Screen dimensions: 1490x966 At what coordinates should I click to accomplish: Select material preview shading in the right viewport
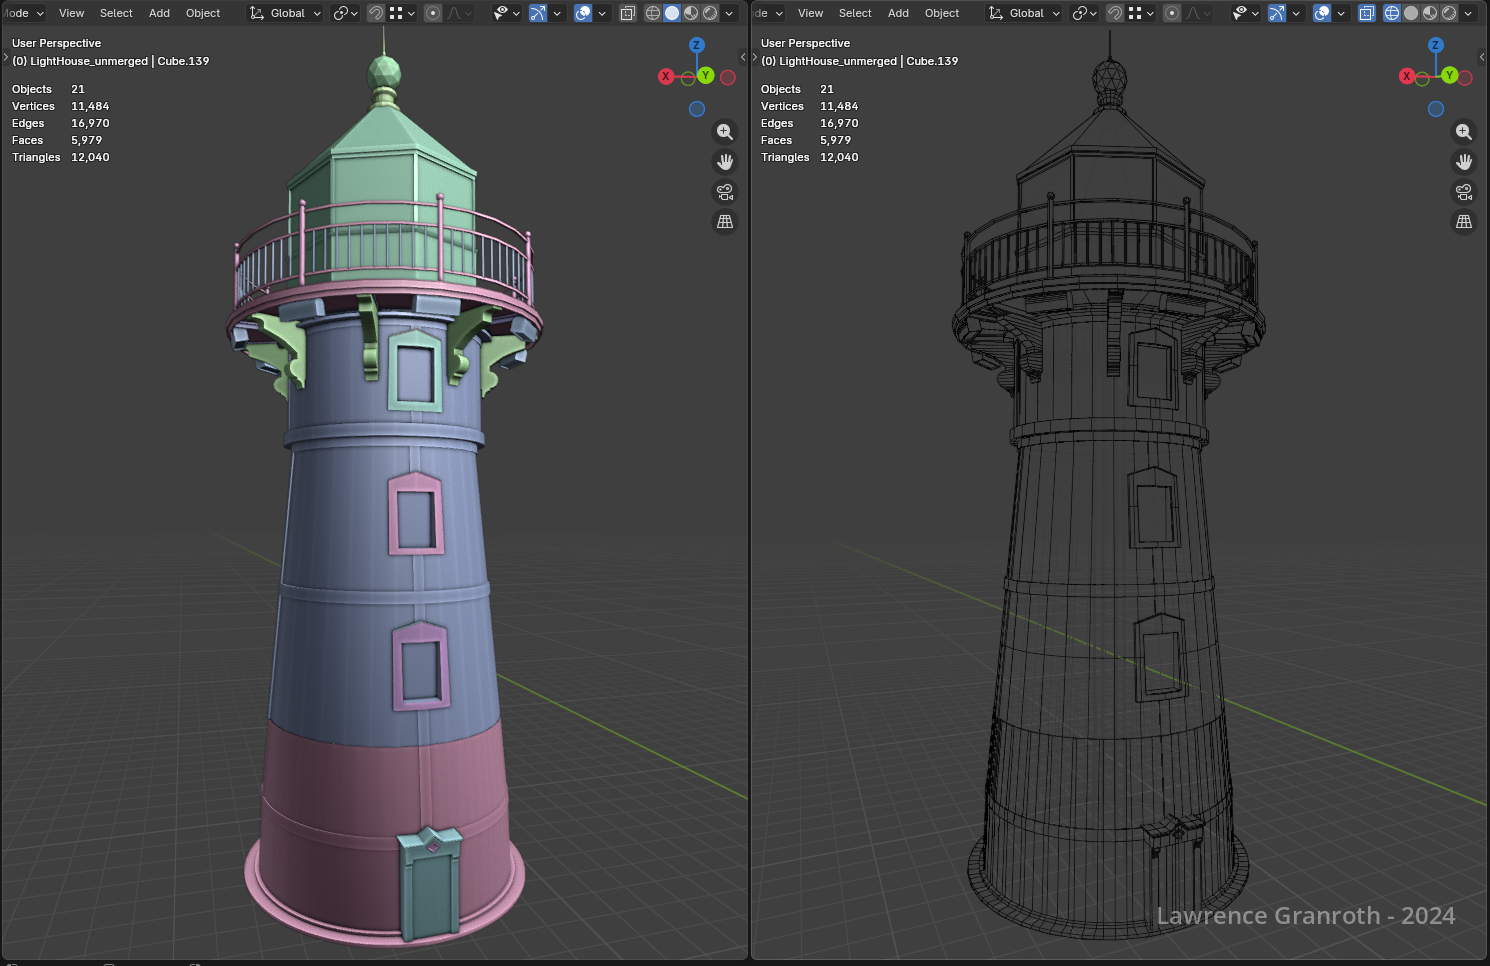pyautogui.click(x=1430, y=13)
